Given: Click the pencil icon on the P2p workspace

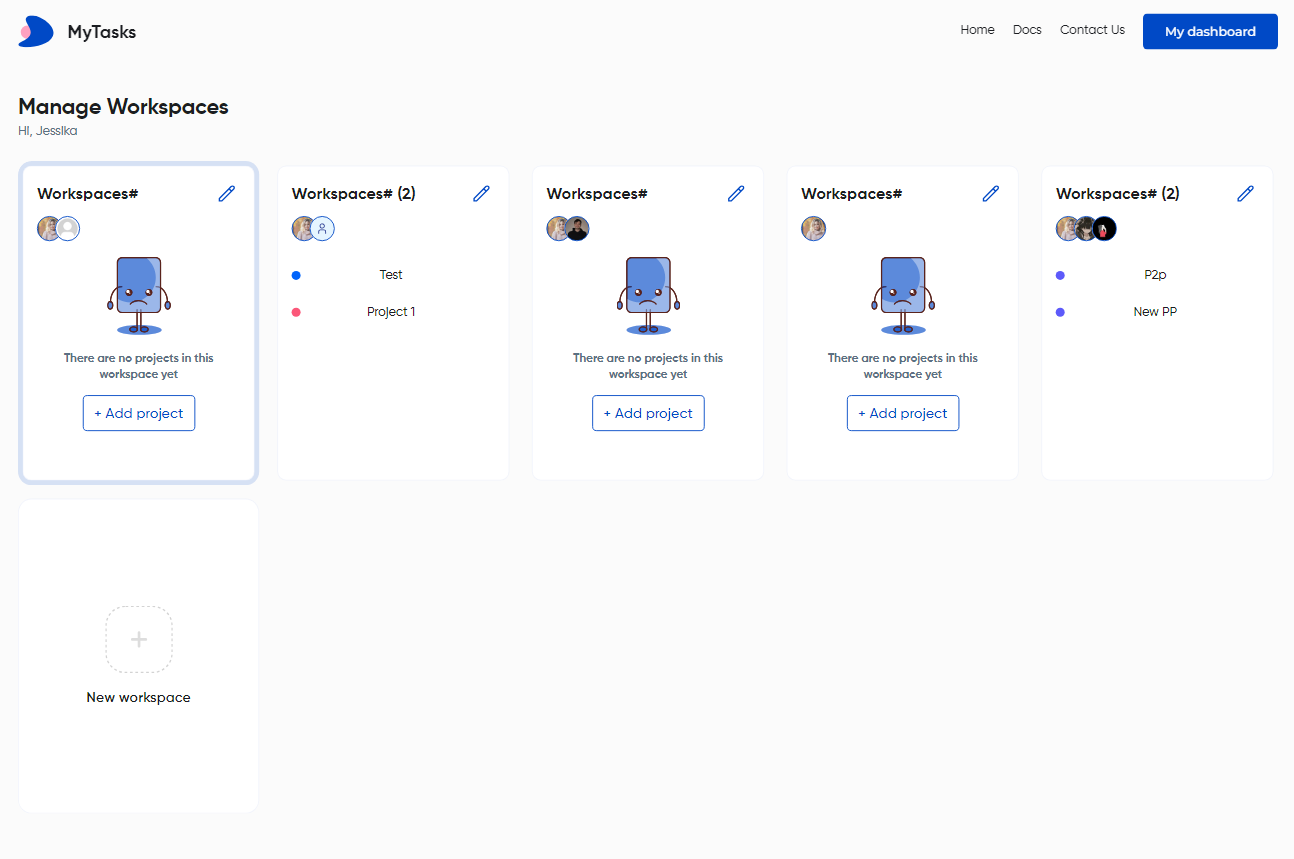Looking at the screenshot, I should (x=1245, y=194).
